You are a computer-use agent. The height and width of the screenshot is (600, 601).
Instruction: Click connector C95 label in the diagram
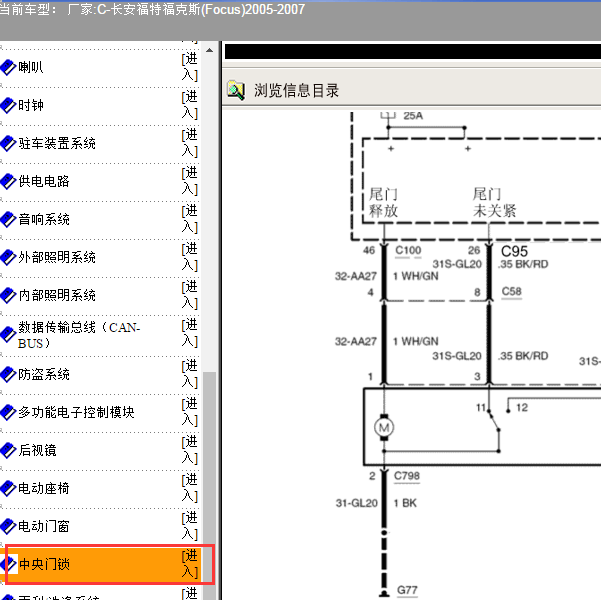pyautogui.click(x=514, y=252)
